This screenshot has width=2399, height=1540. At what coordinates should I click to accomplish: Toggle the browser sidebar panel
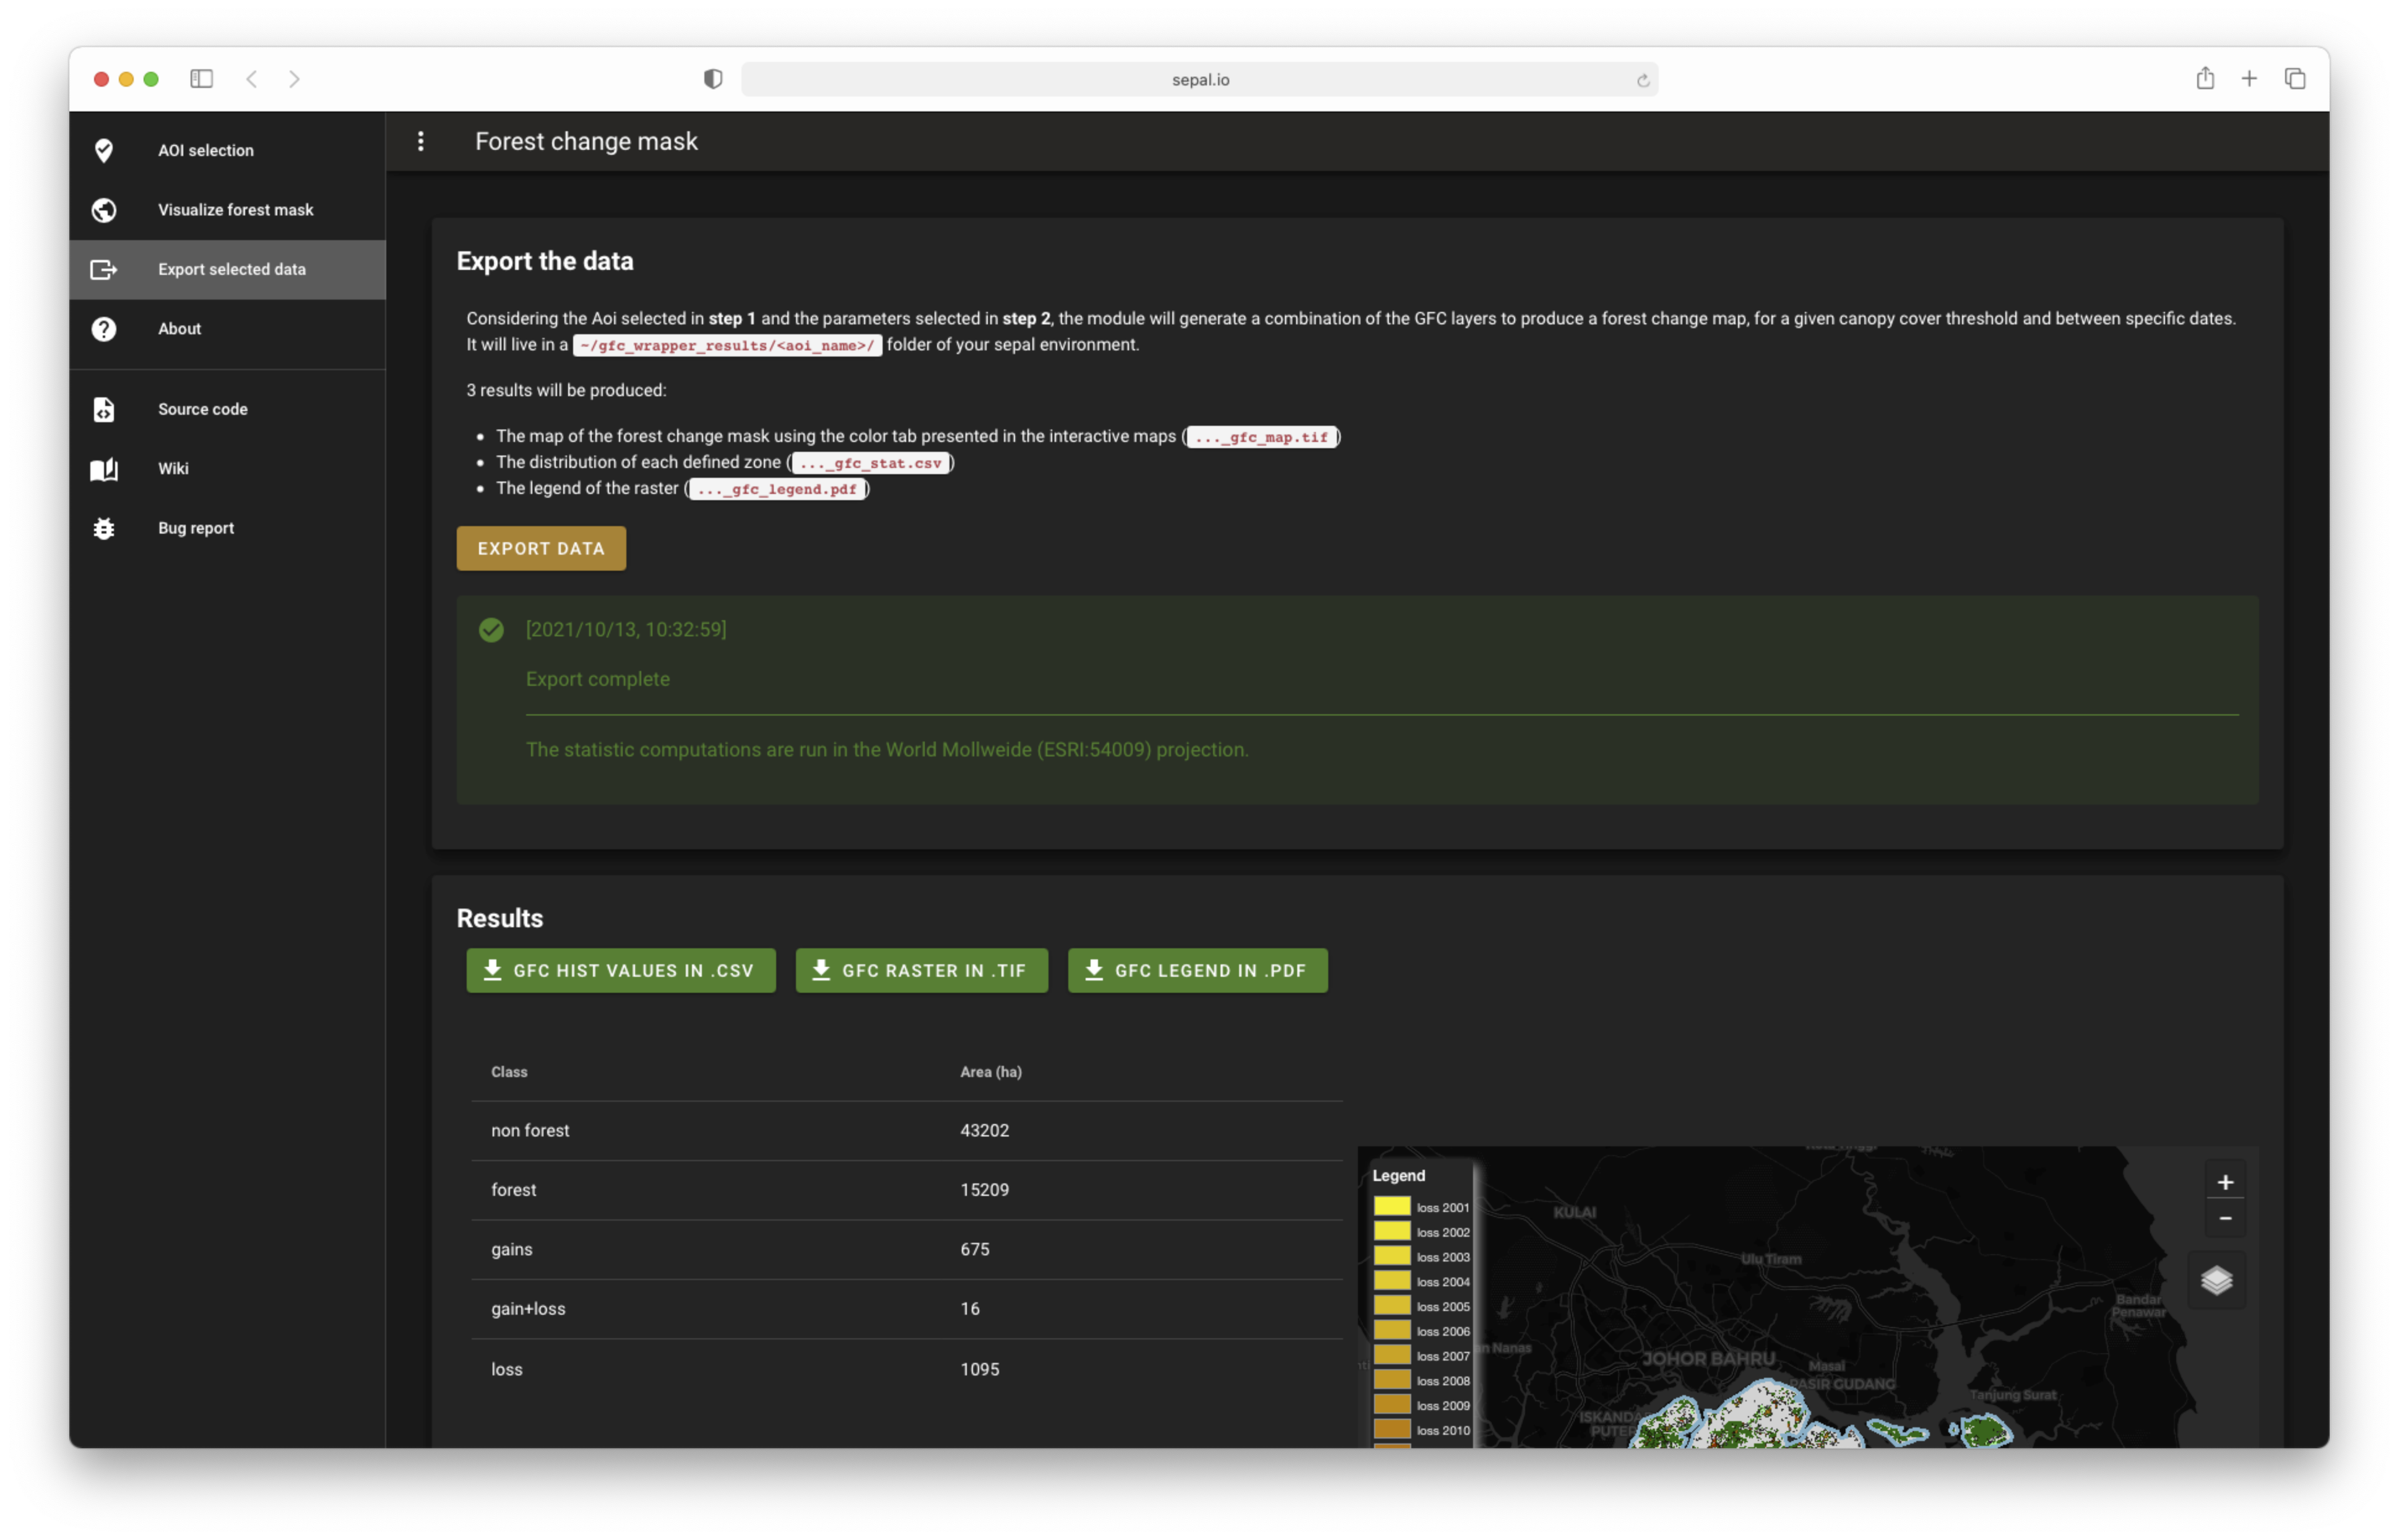[201, 79]
